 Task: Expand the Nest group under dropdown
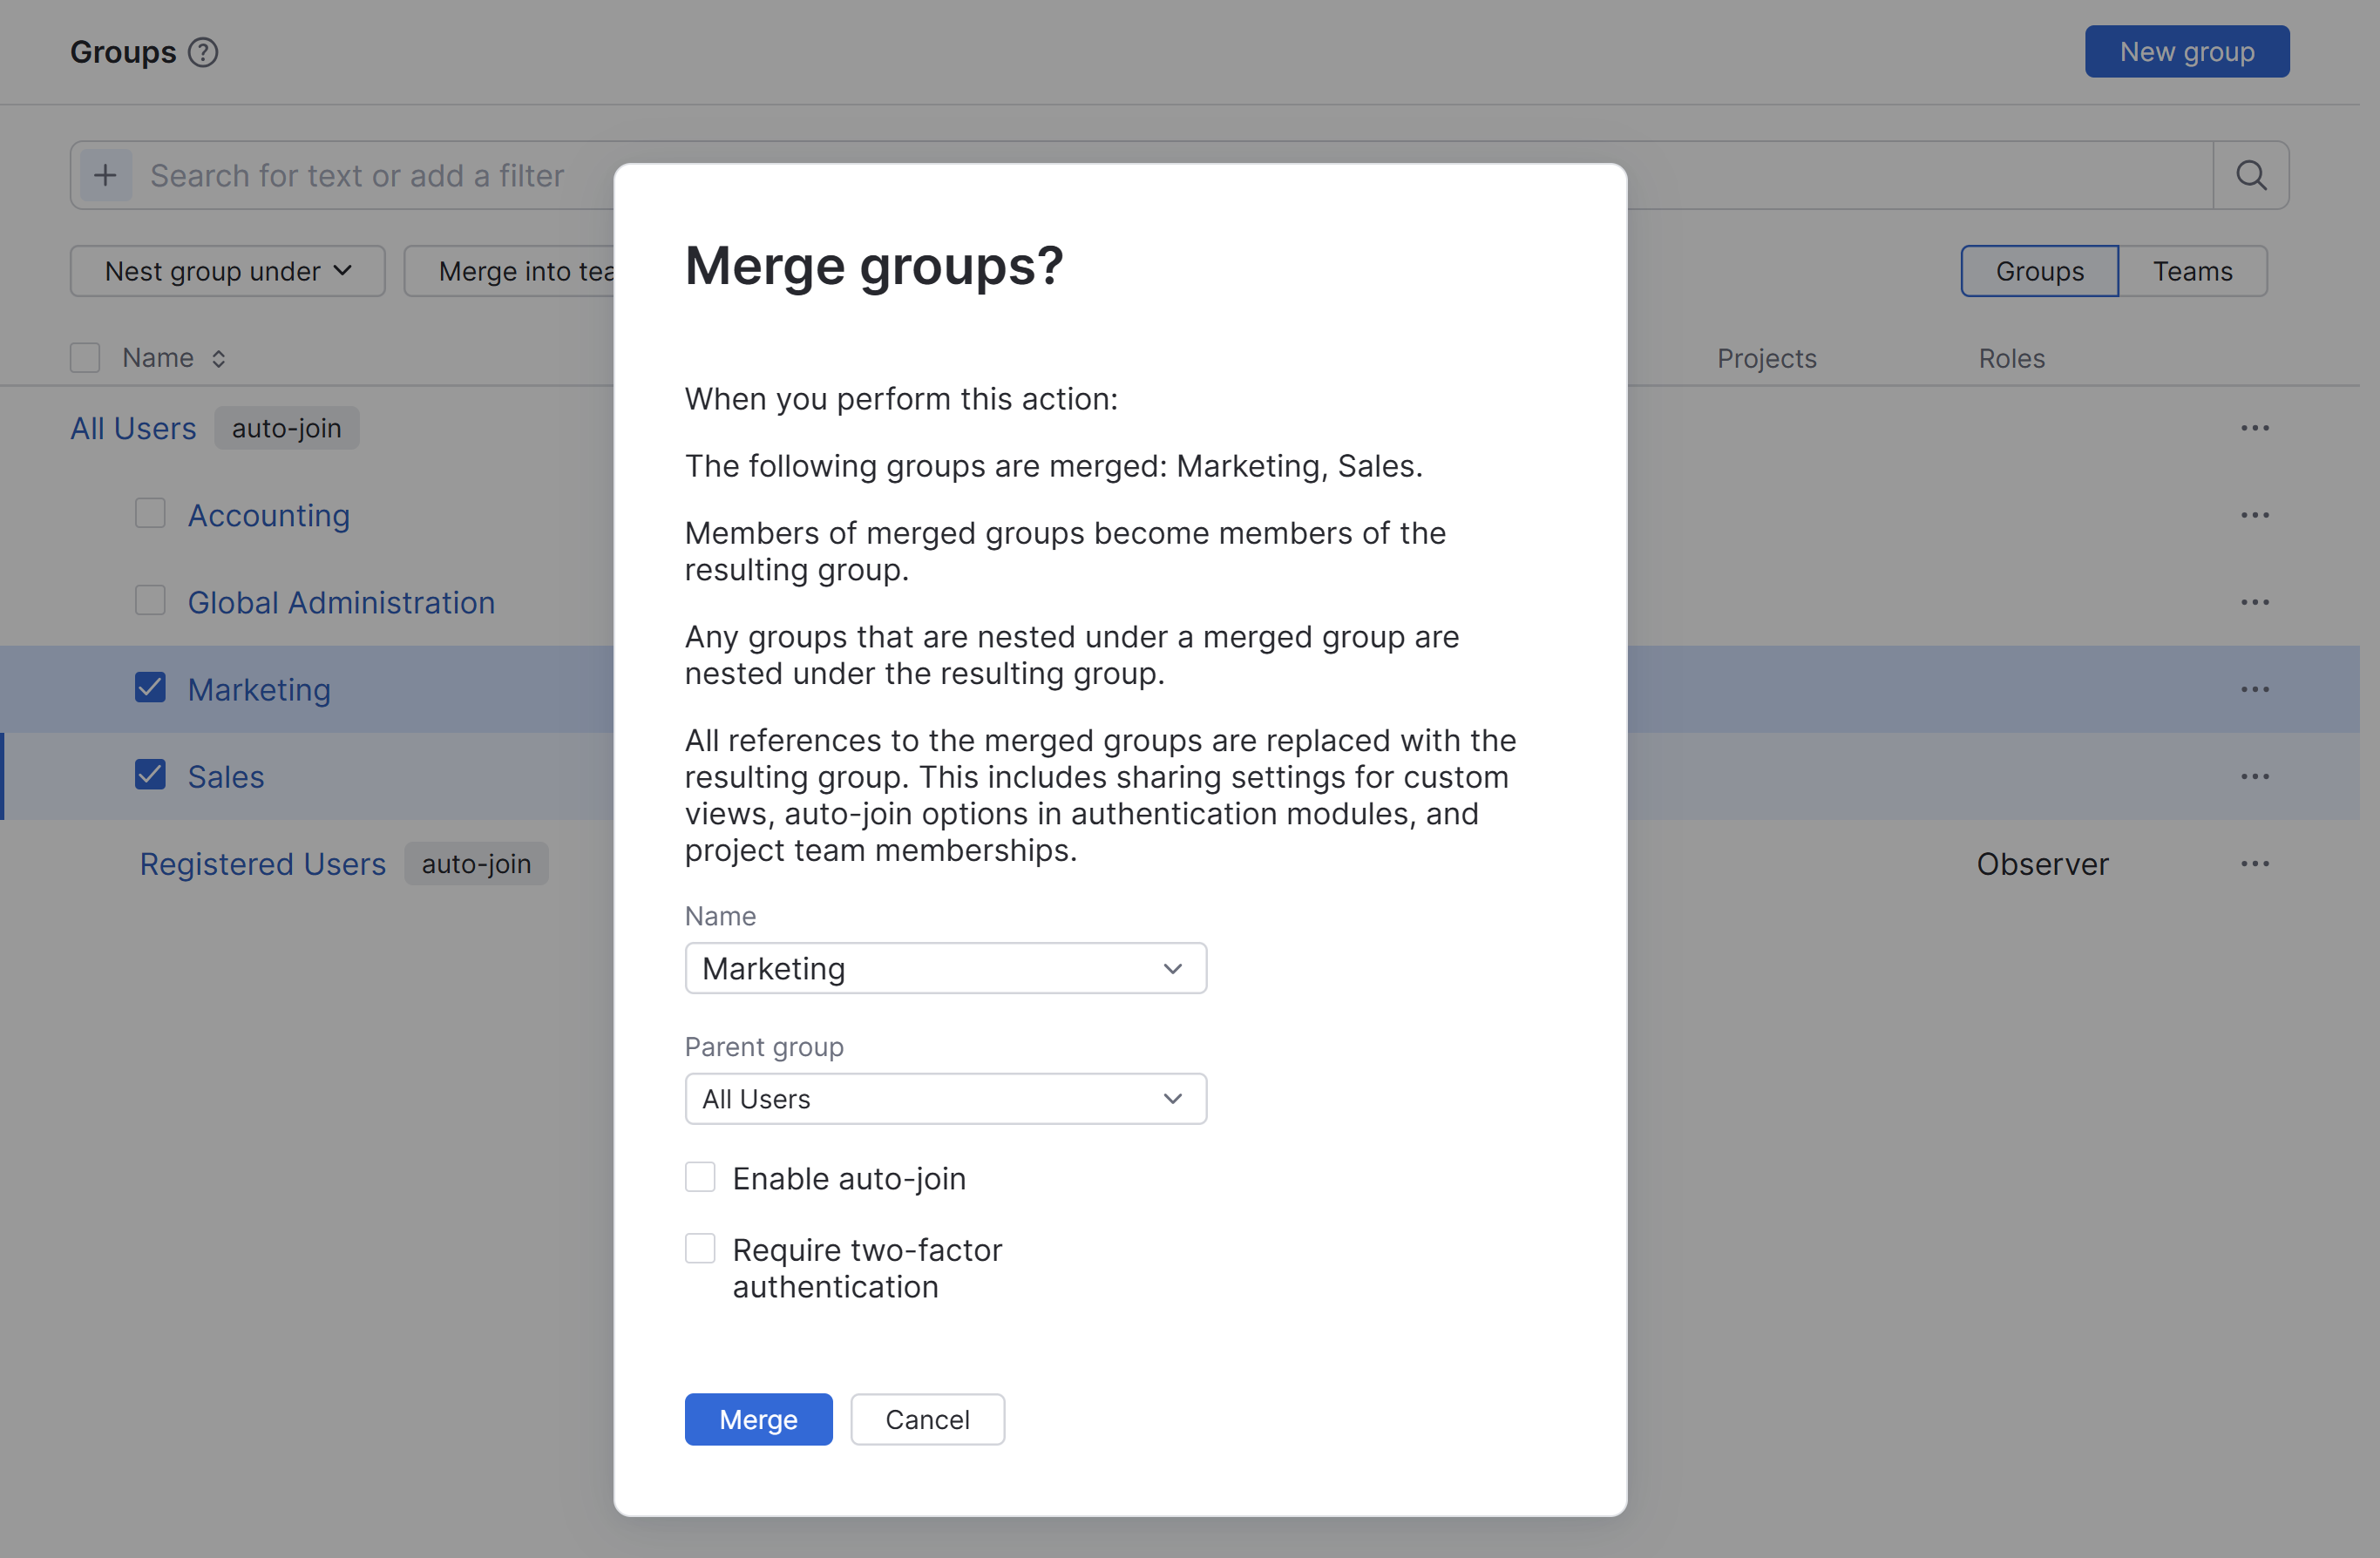click(227, 270)
